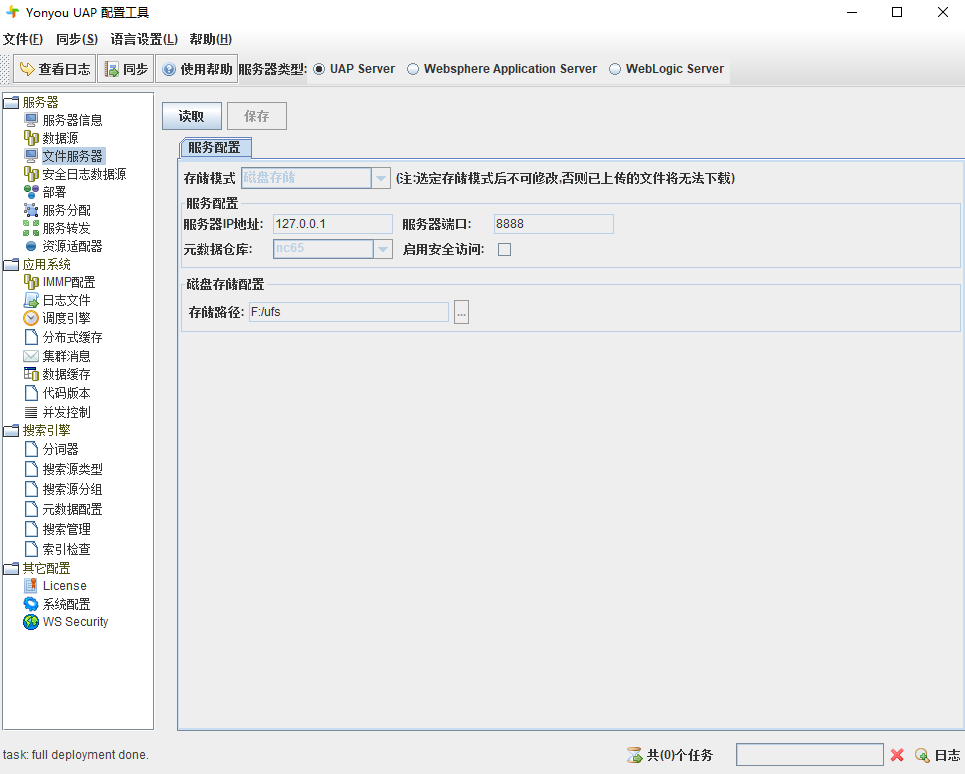The width and height of the screenshot is (965, 774).
Task: Select Websphere Application Server radio option
Action: pyautogui.click(x=413, y=69)
